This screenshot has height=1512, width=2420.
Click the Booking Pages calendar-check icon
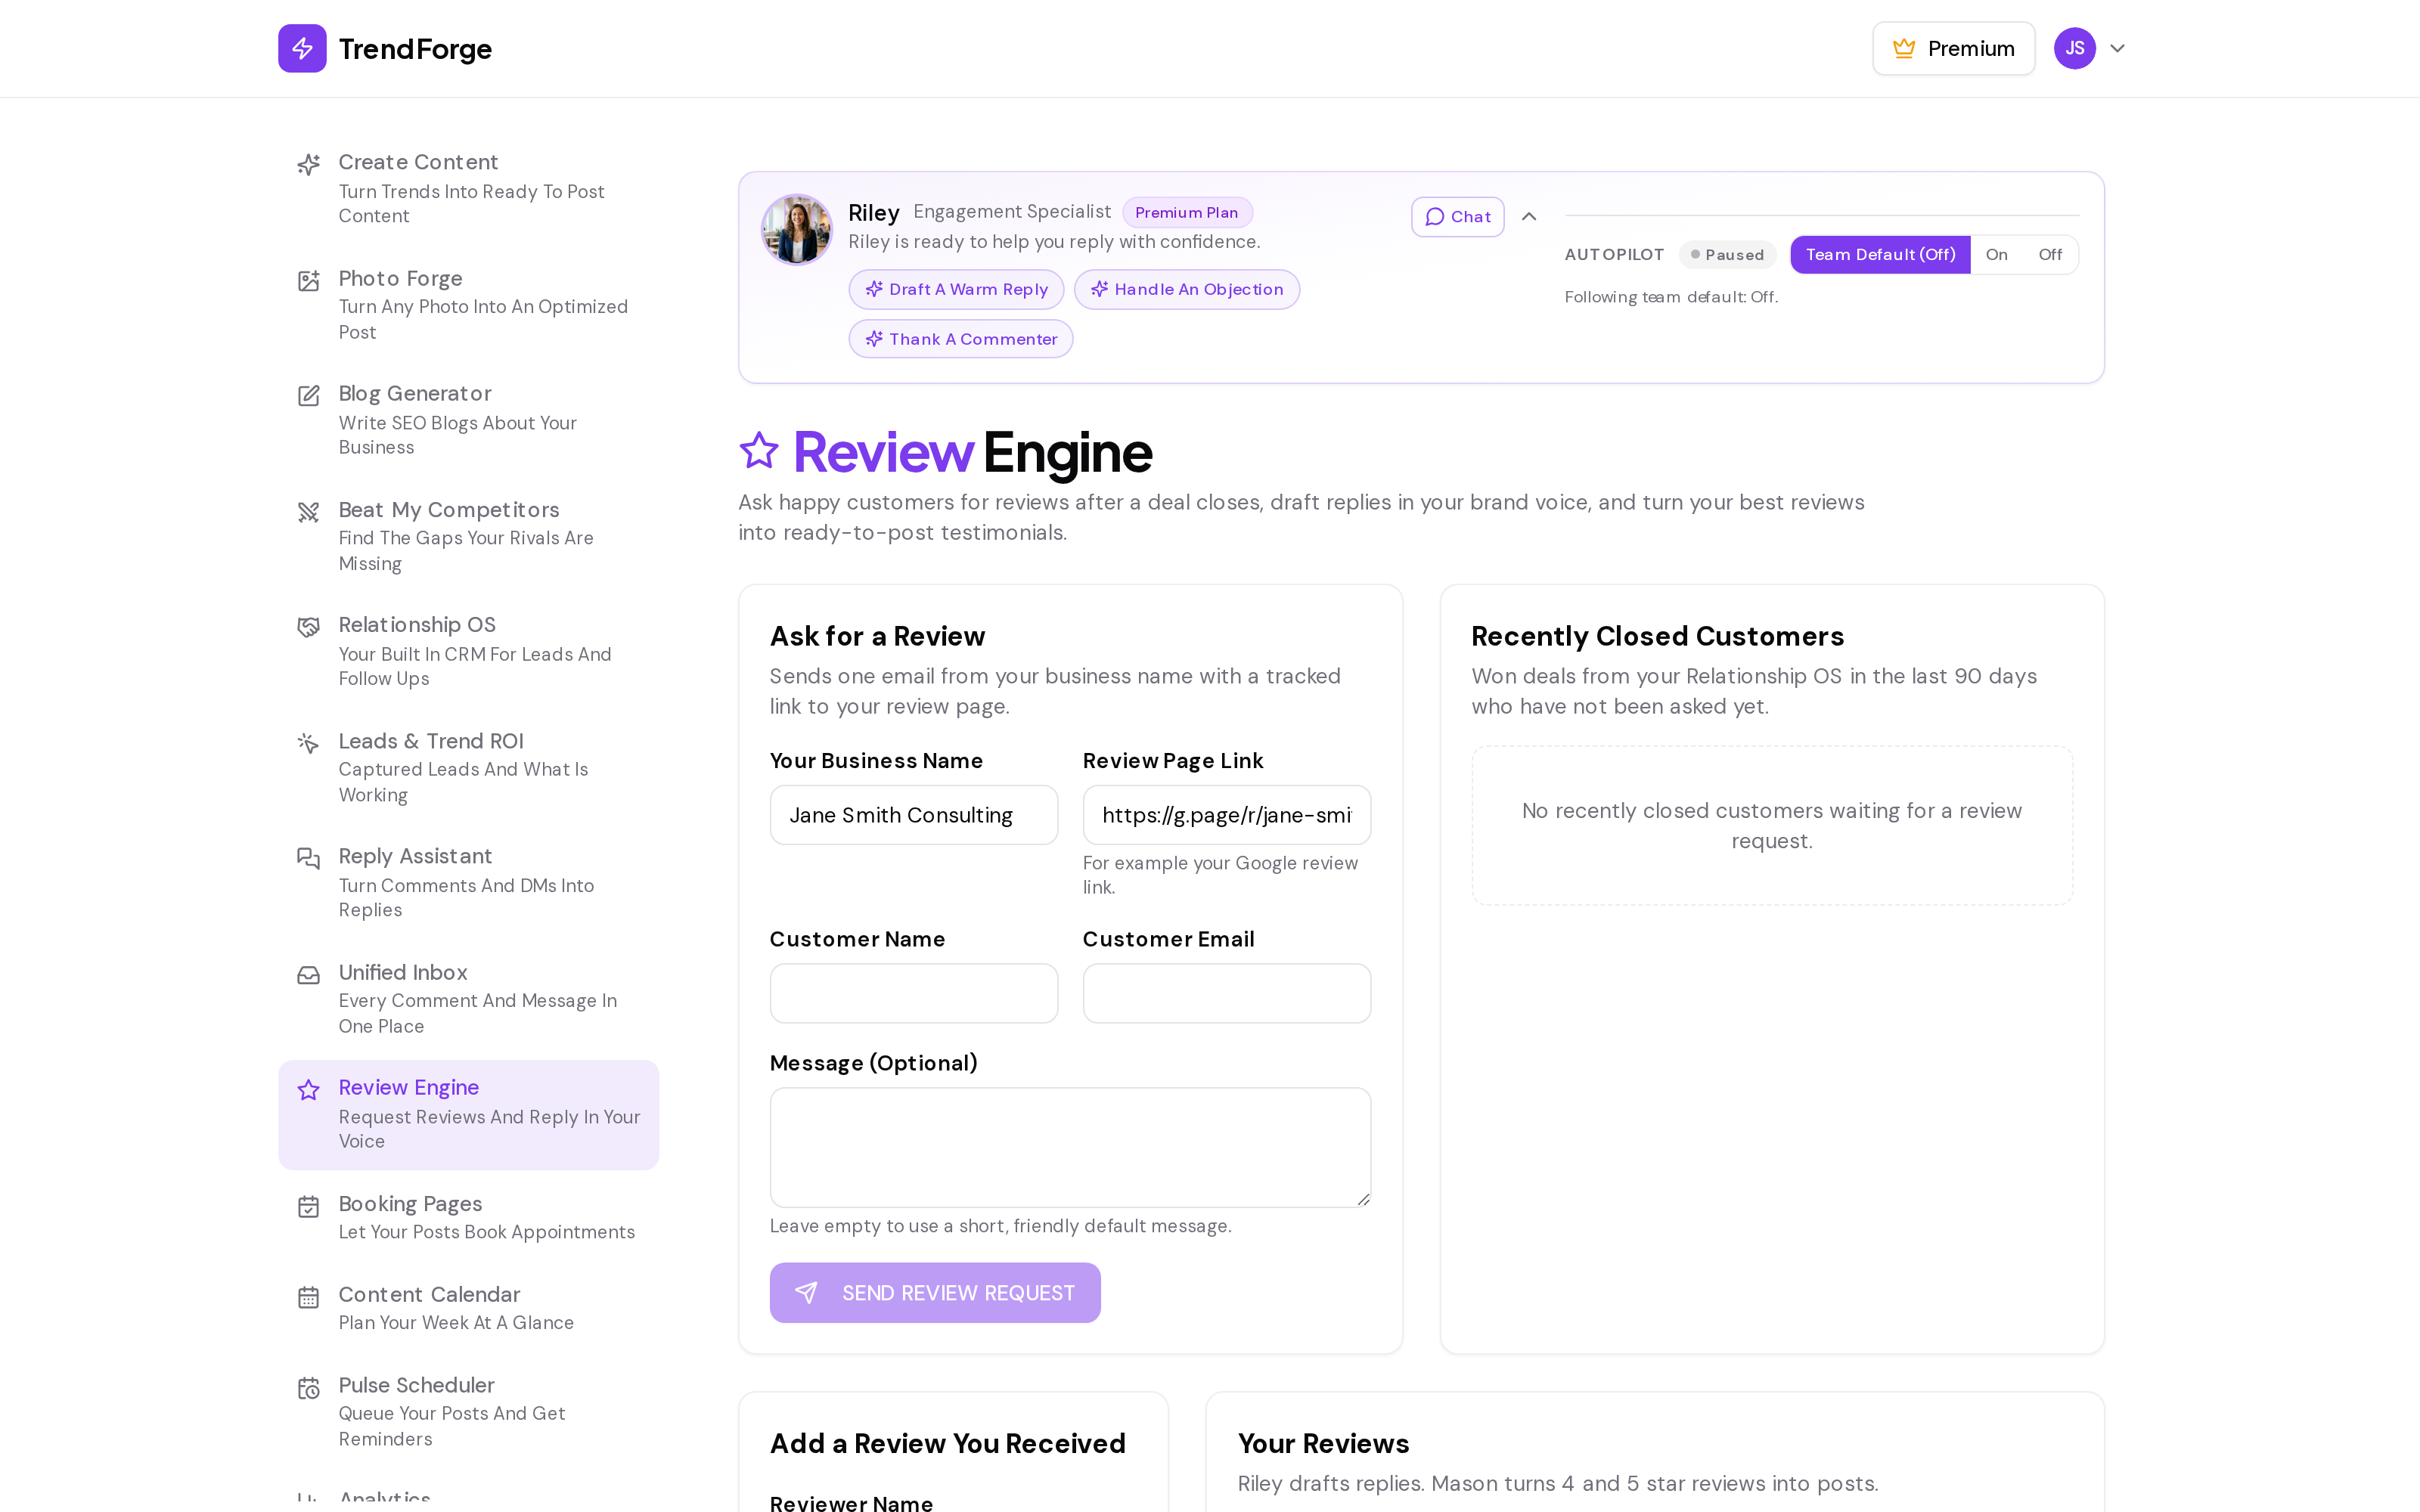click(309, 1207)
